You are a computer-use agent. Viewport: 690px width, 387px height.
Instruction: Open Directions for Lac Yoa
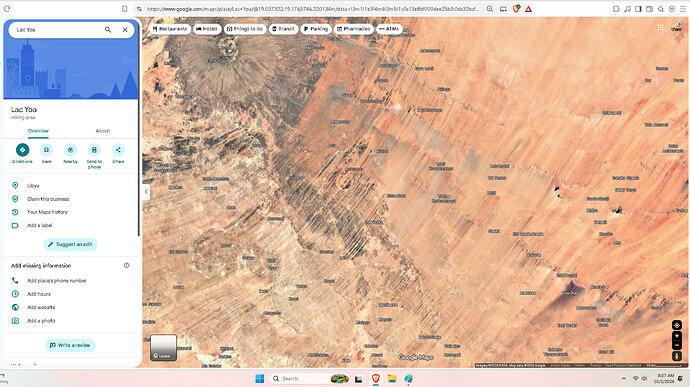point(22,150)
